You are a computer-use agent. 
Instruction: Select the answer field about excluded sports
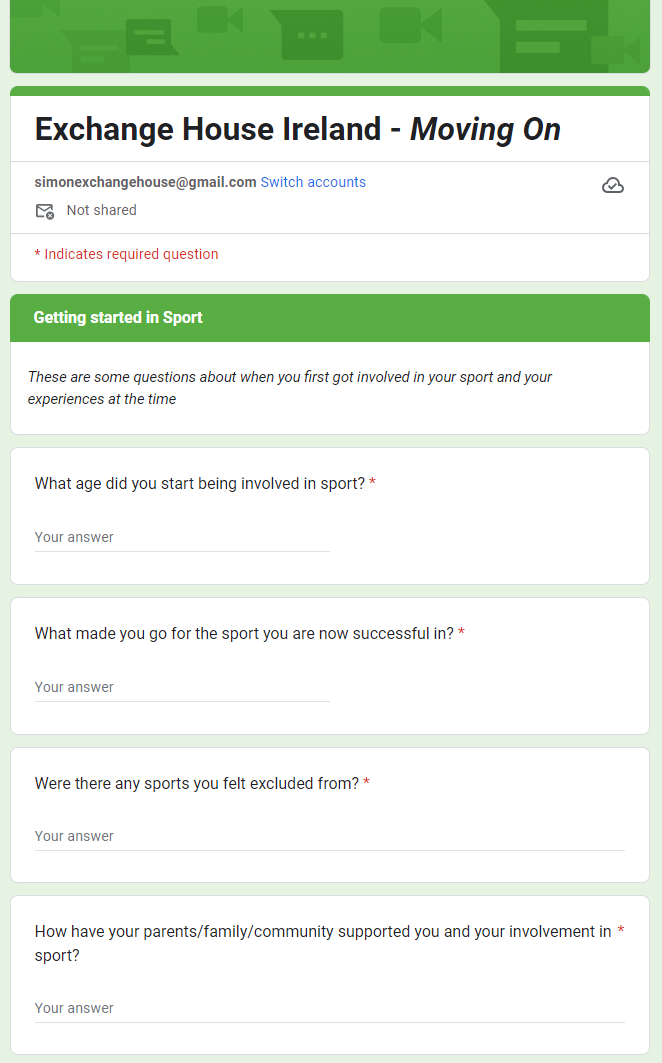click(329, 837)
